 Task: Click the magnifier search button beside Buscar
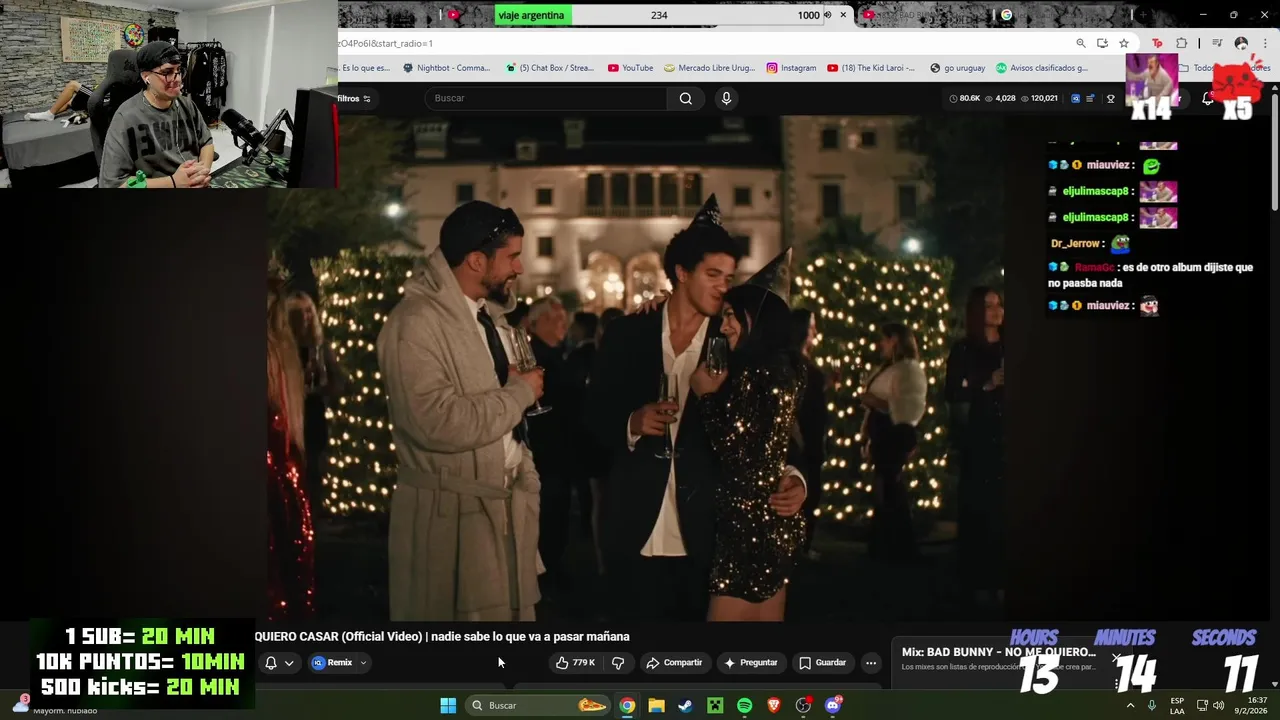point(685,98)
